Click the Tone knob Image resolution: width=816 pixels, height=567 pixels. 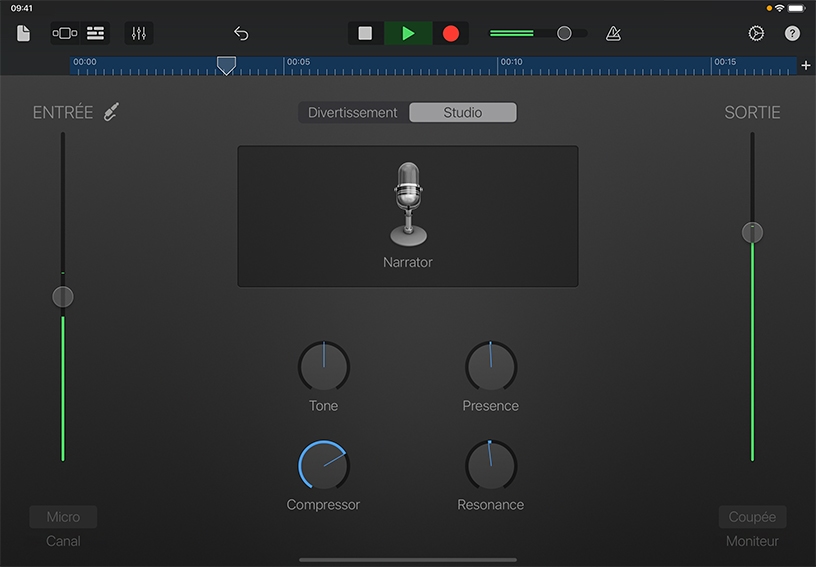(x=324, y=366)
